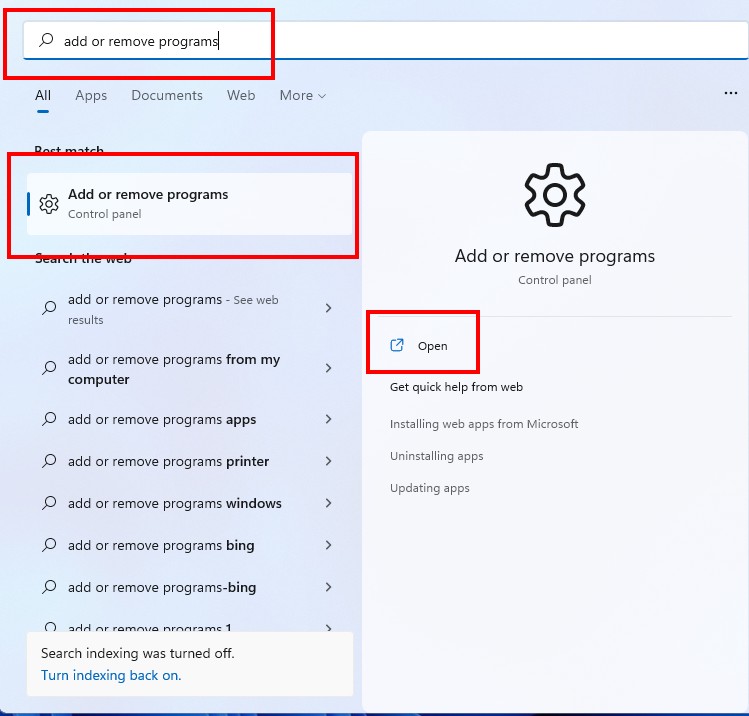
Task: Switch to the All tab
Action: click(43, 95)
